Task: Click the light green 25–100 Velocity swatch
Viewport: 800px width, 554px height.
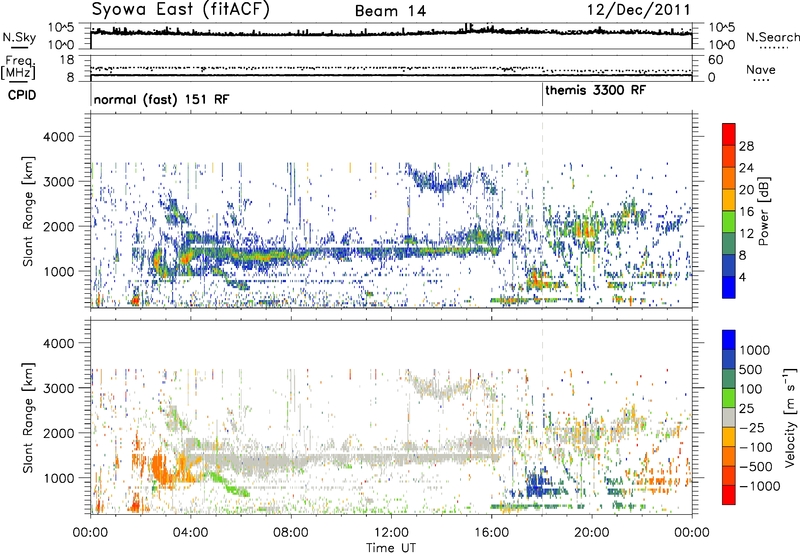Action: [729, 398]
